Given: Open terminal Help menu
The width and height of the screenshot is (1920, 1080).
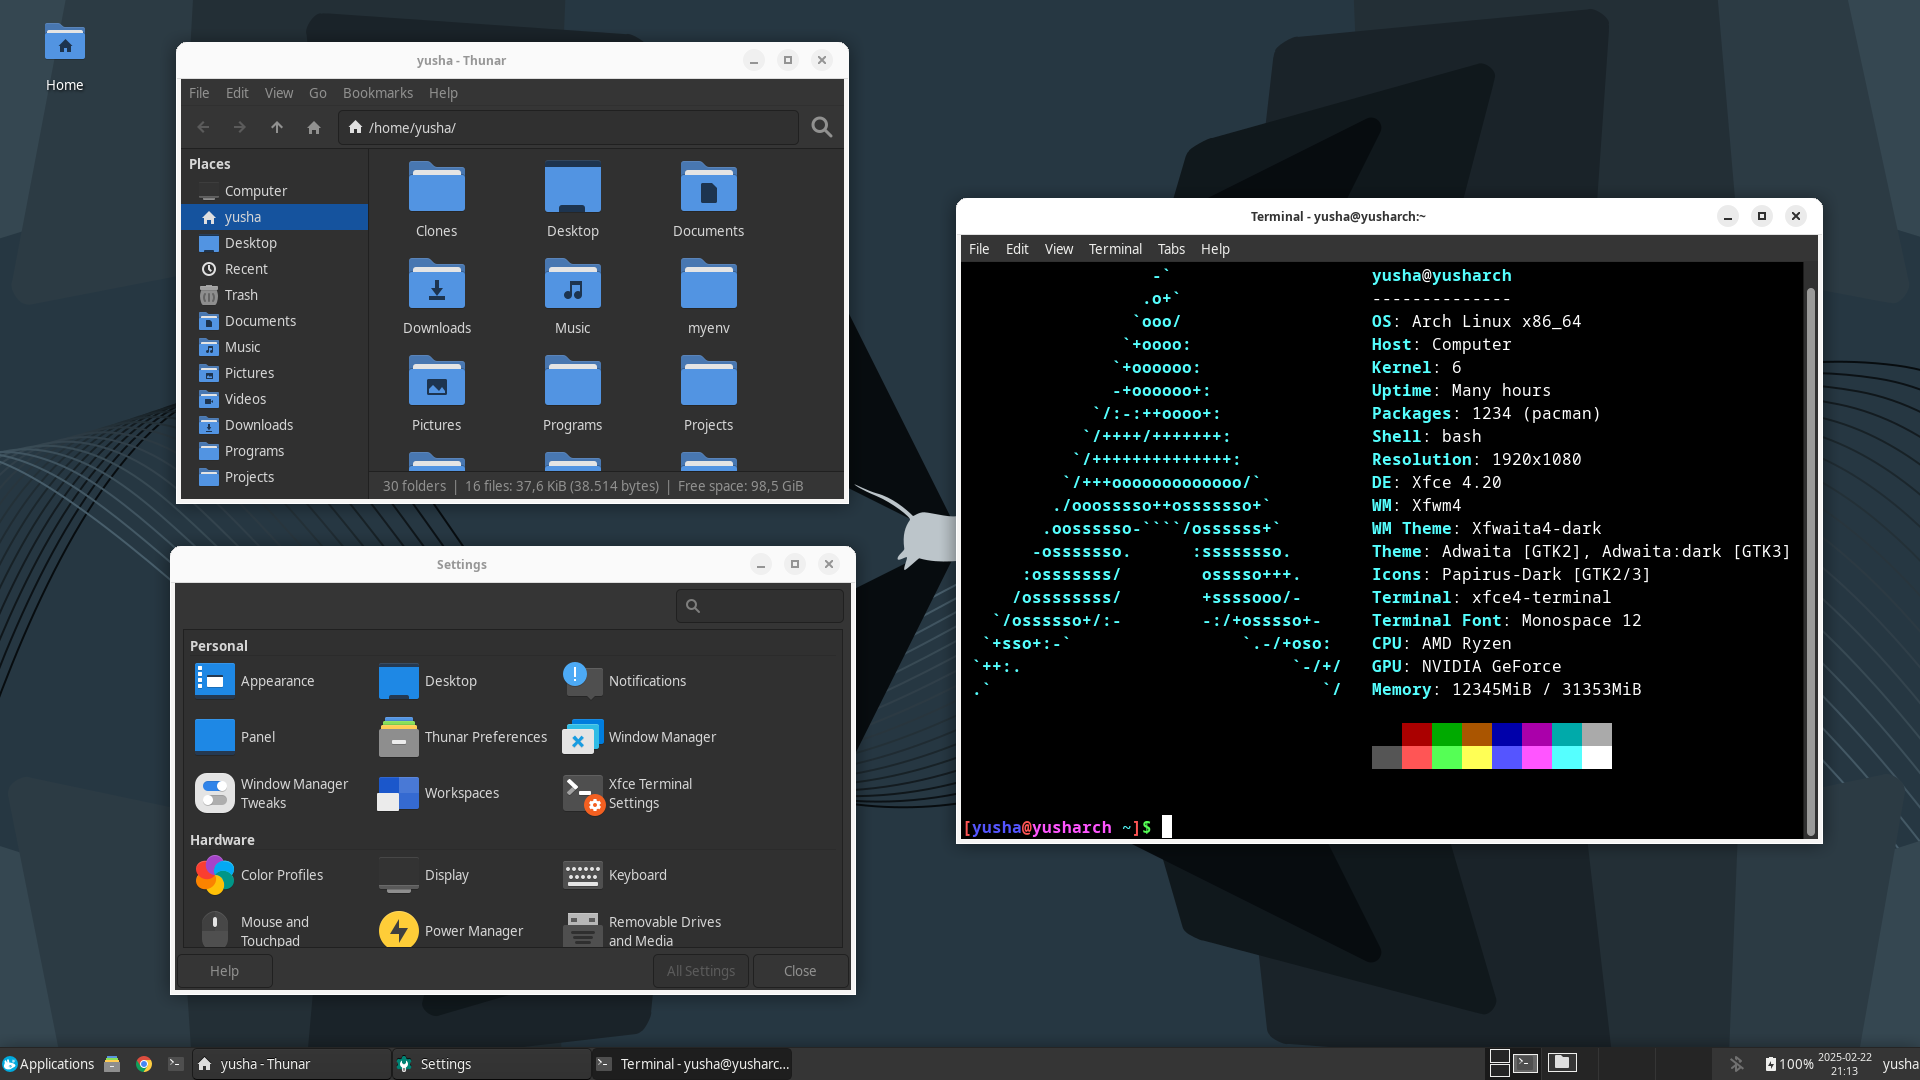Looking at the screenshot, I should point(1215,248).
